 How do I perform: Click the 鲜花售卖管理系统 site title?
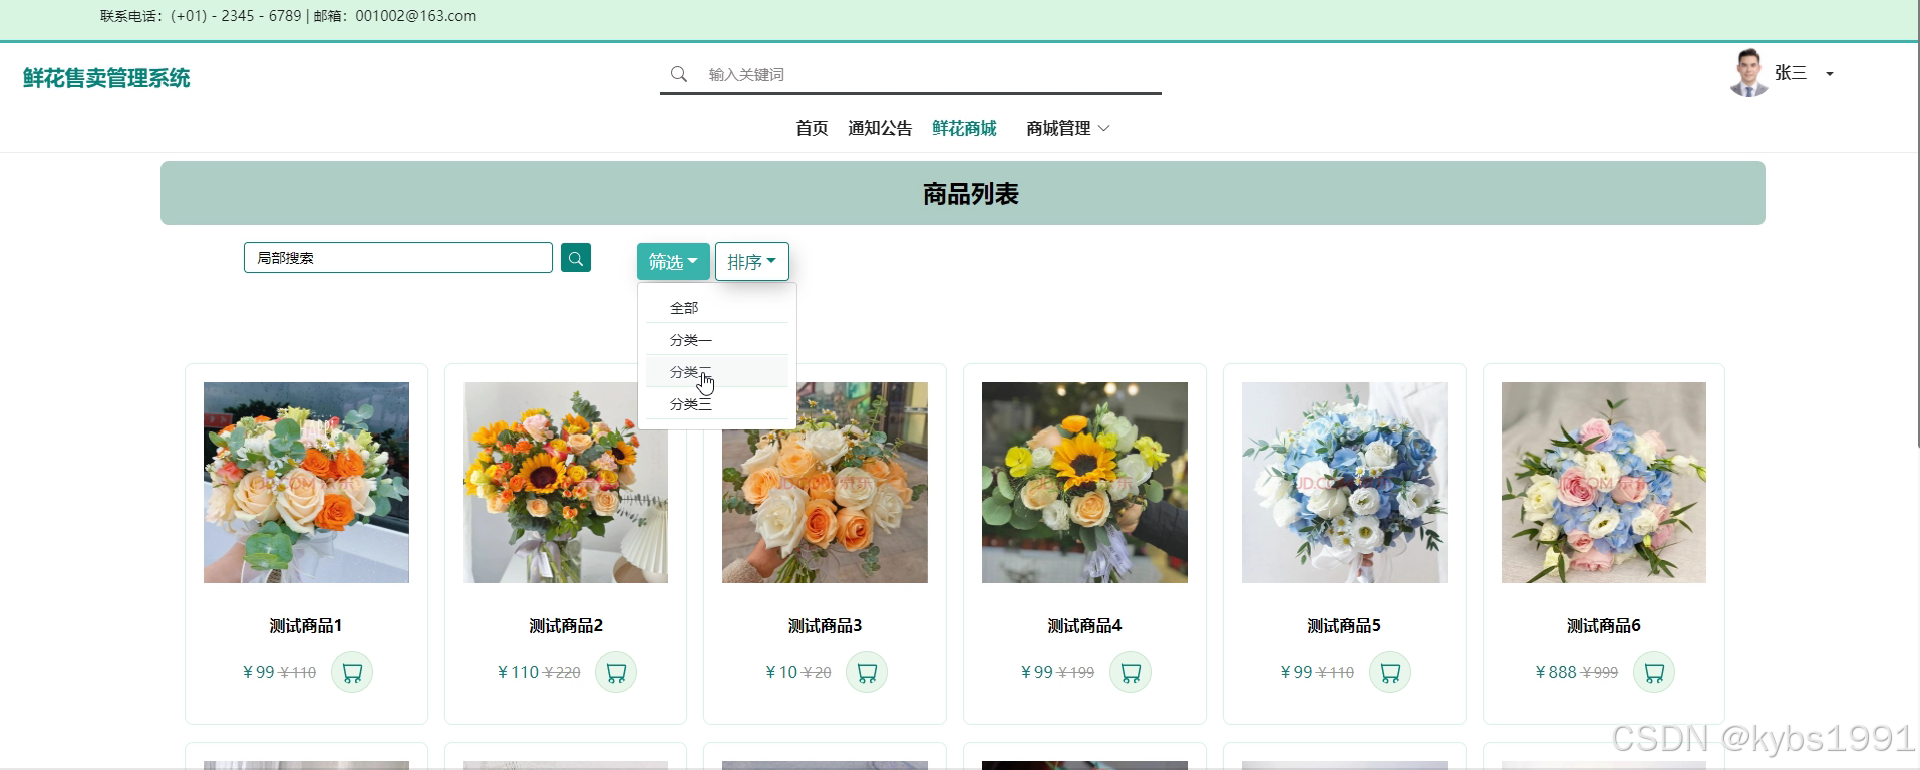107,78
